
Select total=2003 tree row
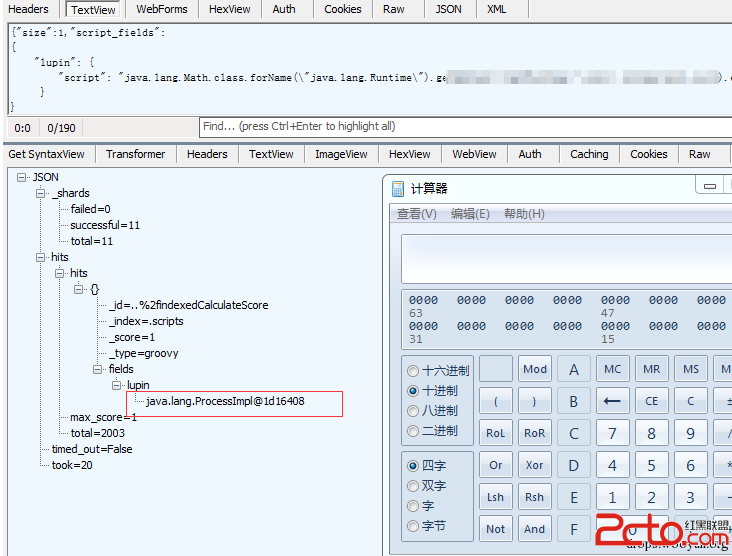pyautogui.click(x=98, y=433)
